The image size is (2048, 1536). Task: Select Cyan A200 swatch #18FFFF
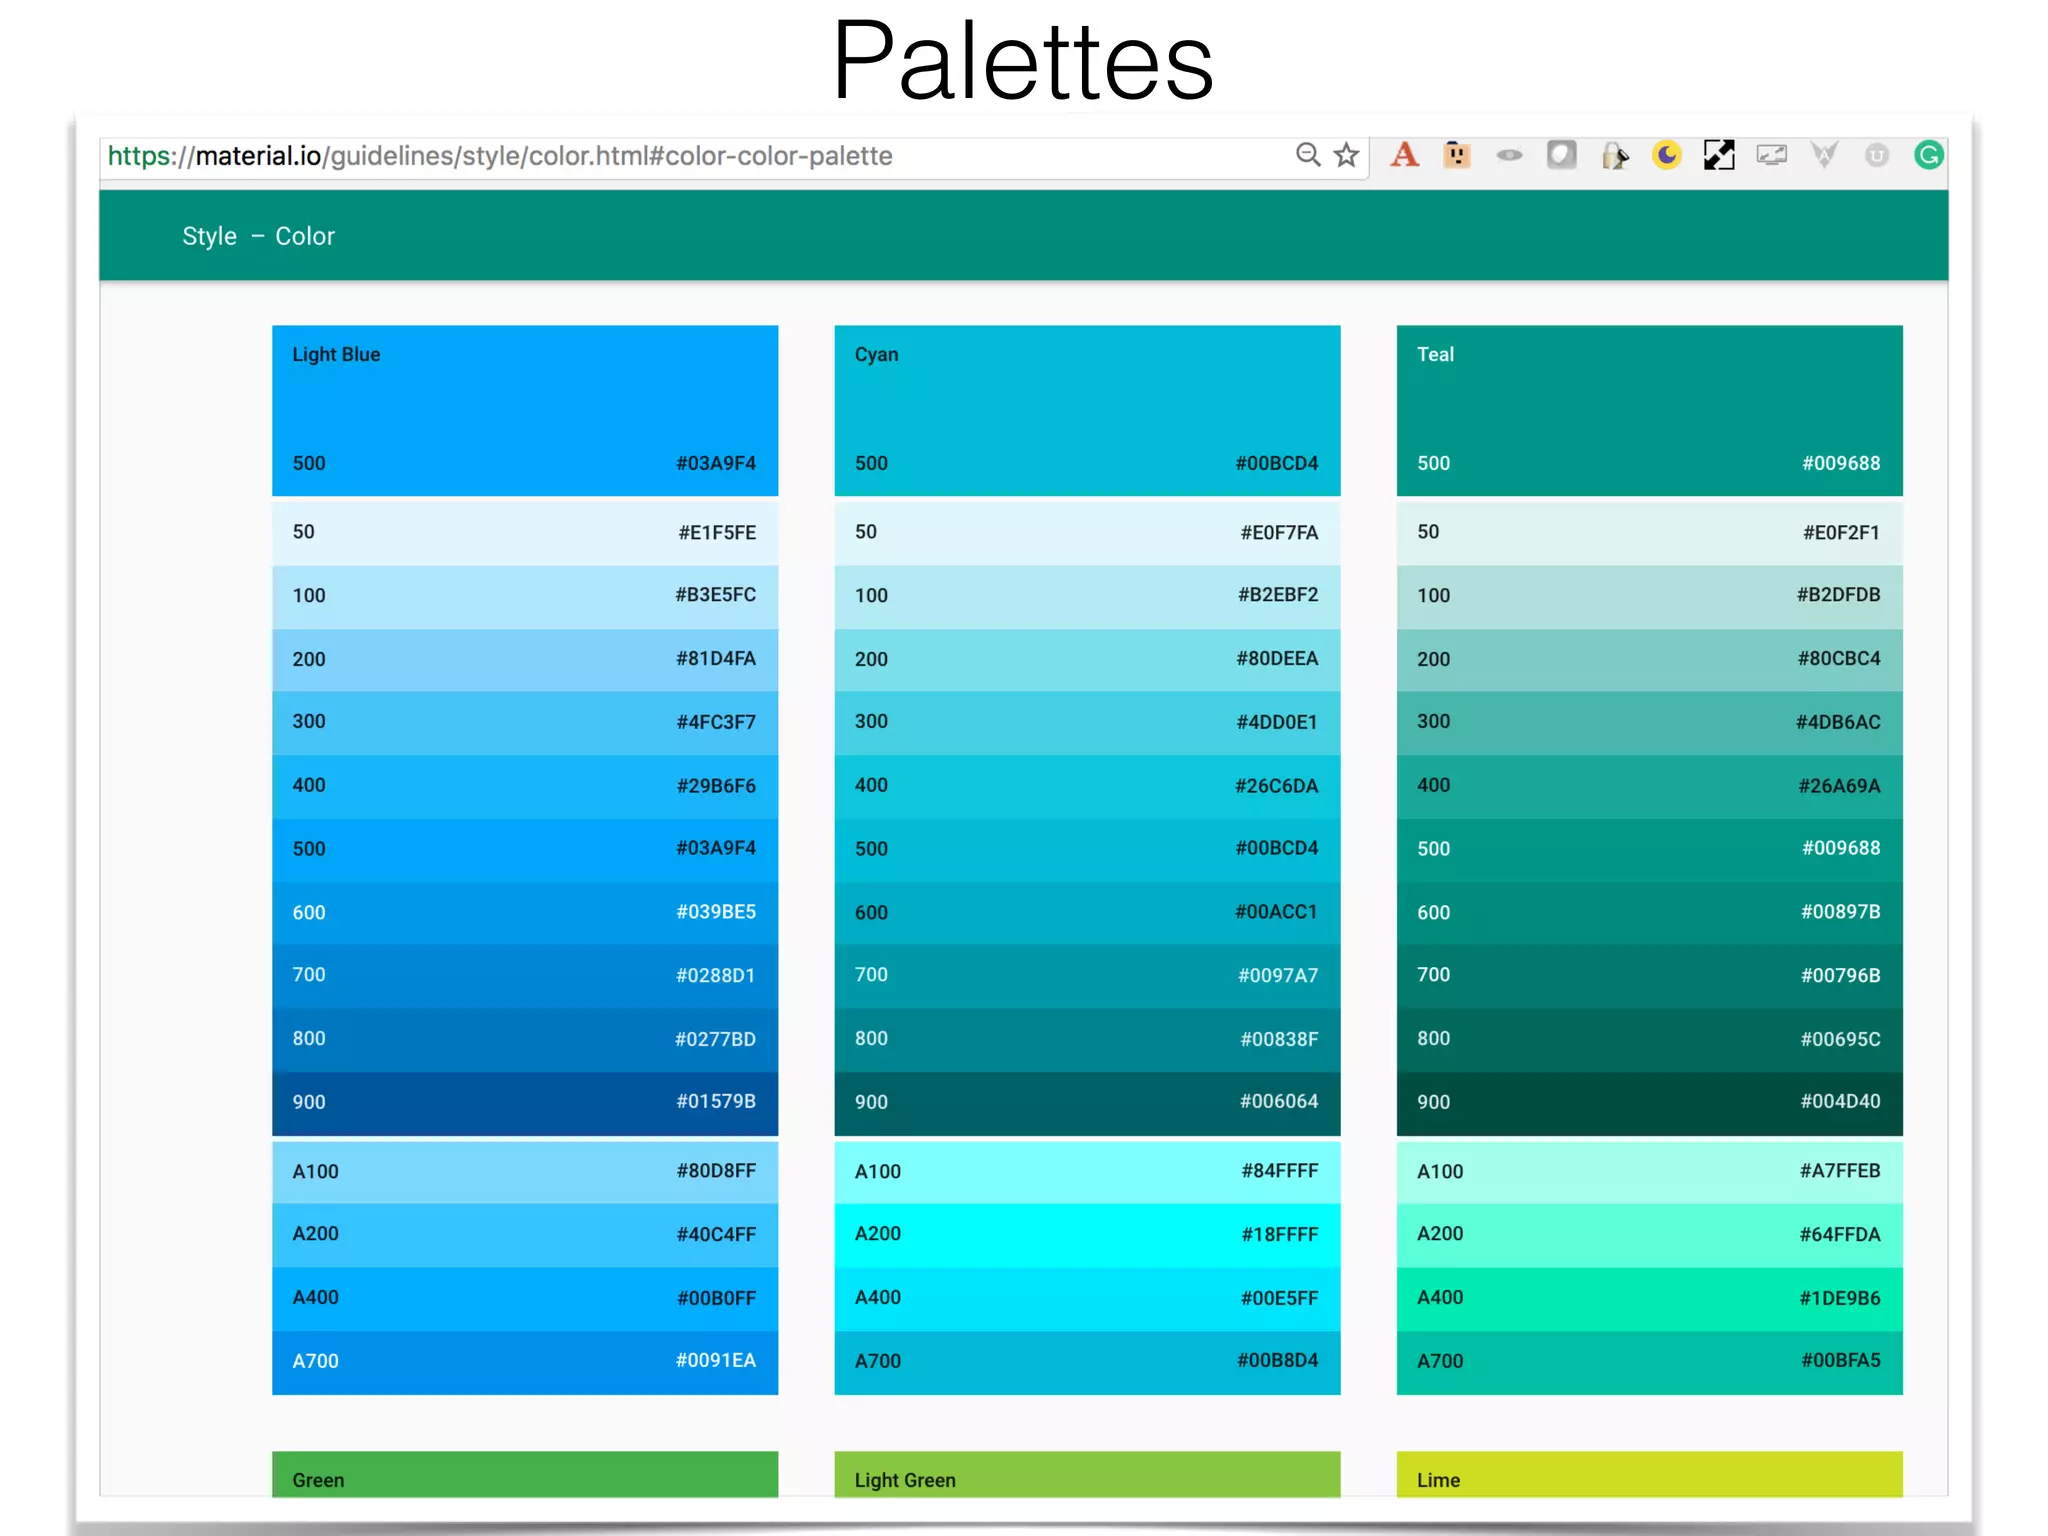pyautogui.click(x=1087, y=1234)
